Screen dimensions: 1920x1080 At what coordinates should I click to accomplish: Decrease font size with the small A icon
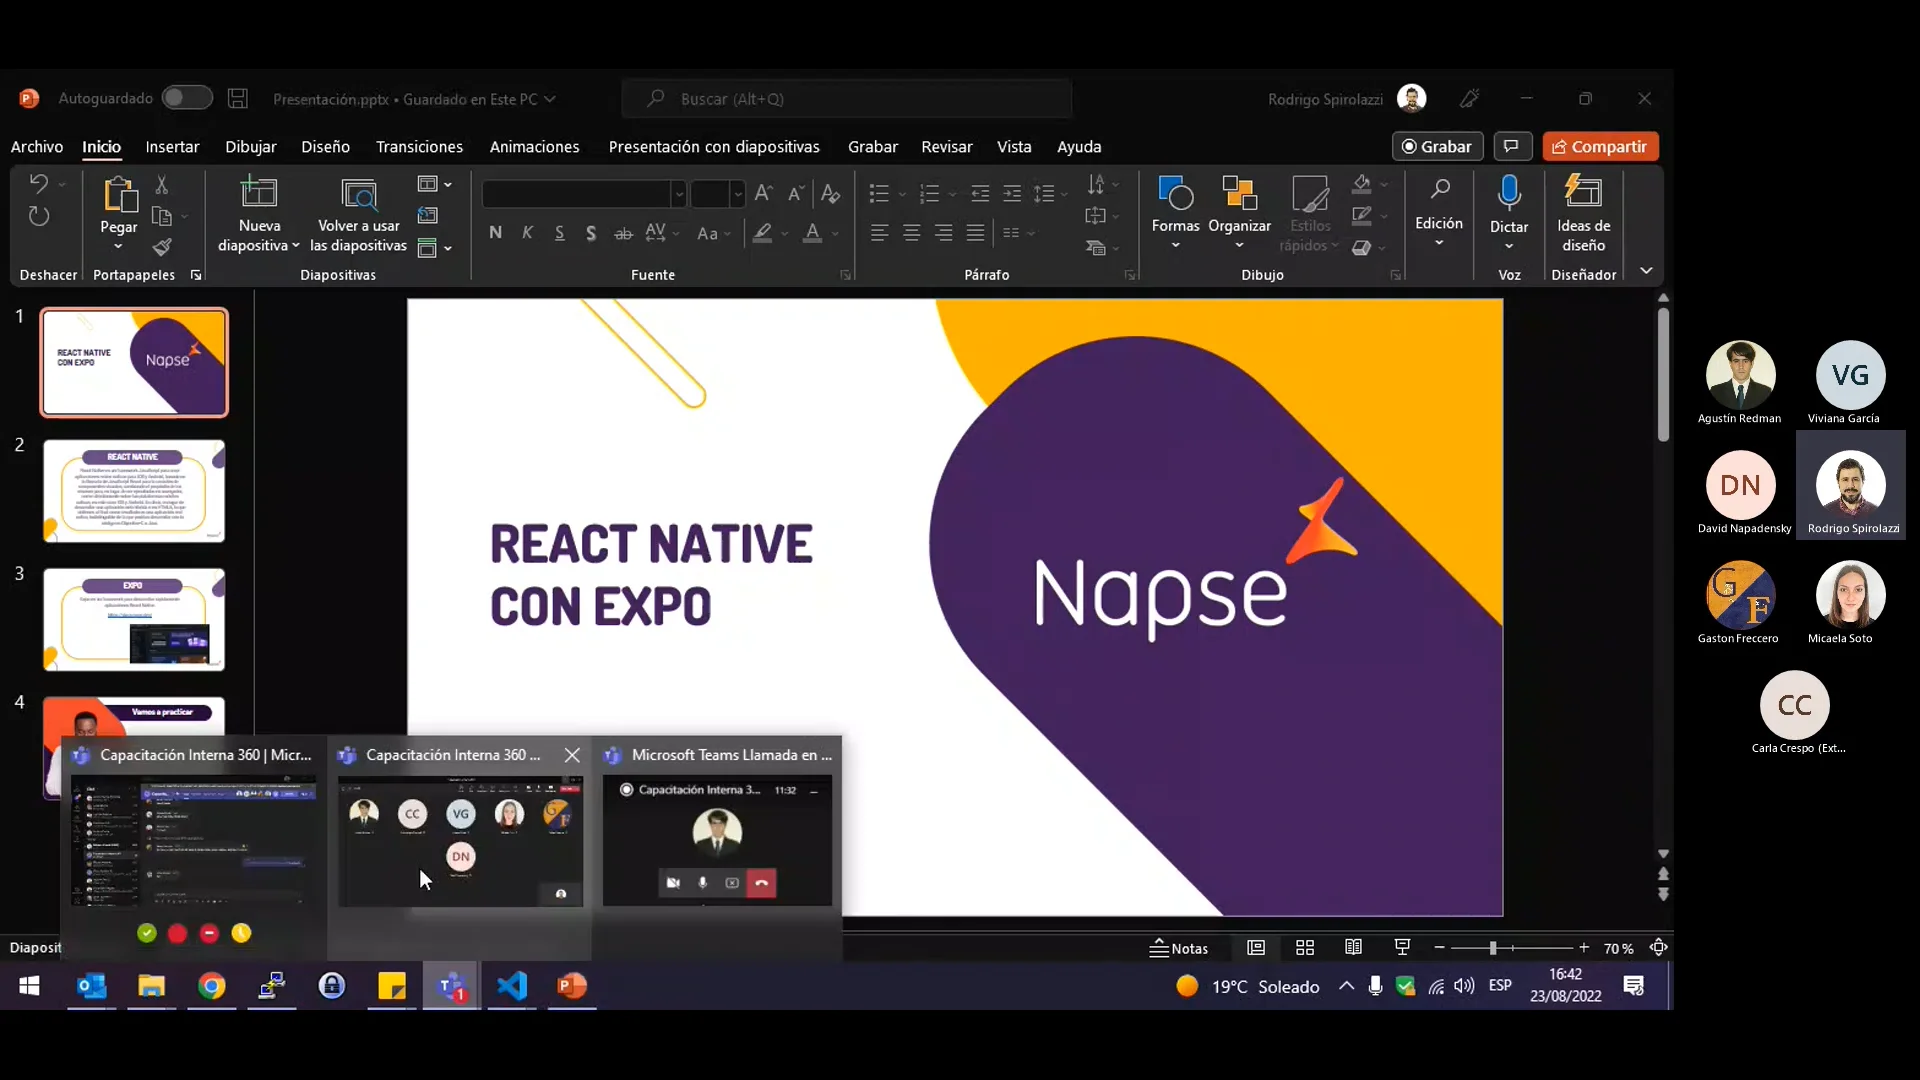coord(796,193)
